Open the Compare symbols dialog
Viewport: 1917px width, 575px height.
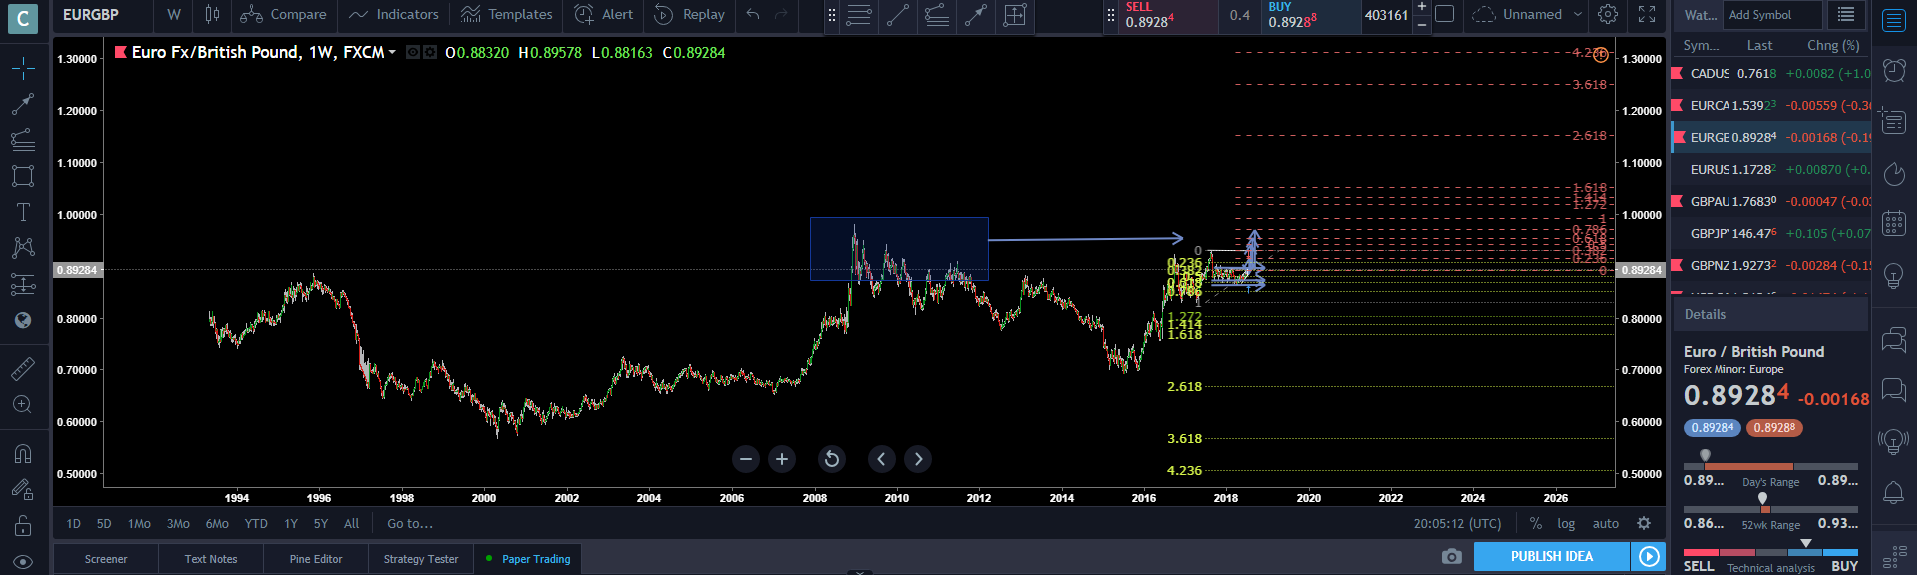[284, 14]
